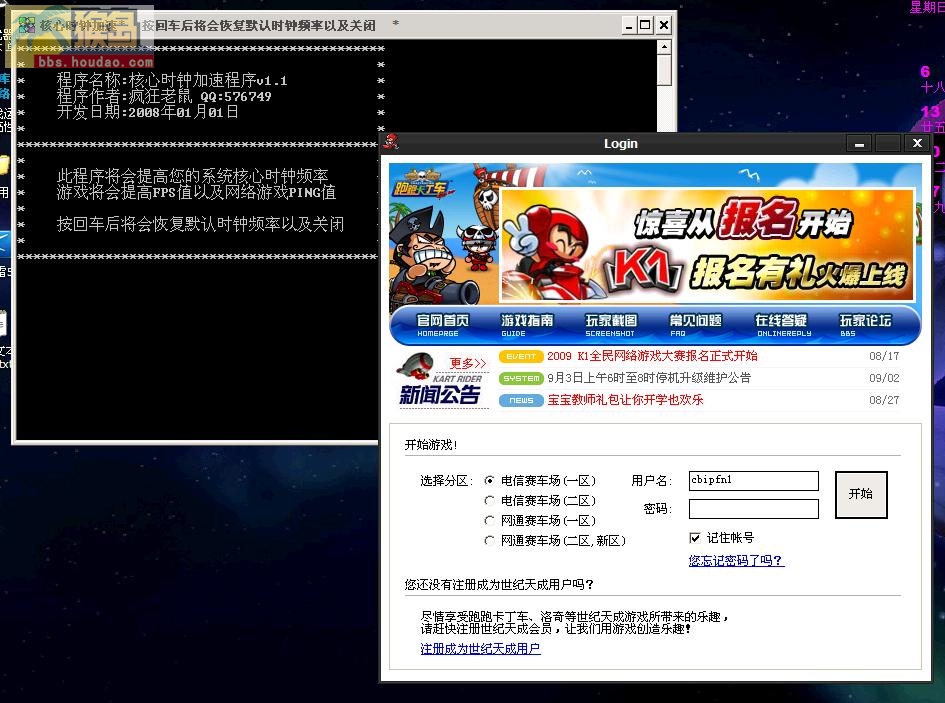Viewport: 945px width, 703px height.
Task: Start the game with 开始 button
Action: pyautogui.click(x=861, y=494)
